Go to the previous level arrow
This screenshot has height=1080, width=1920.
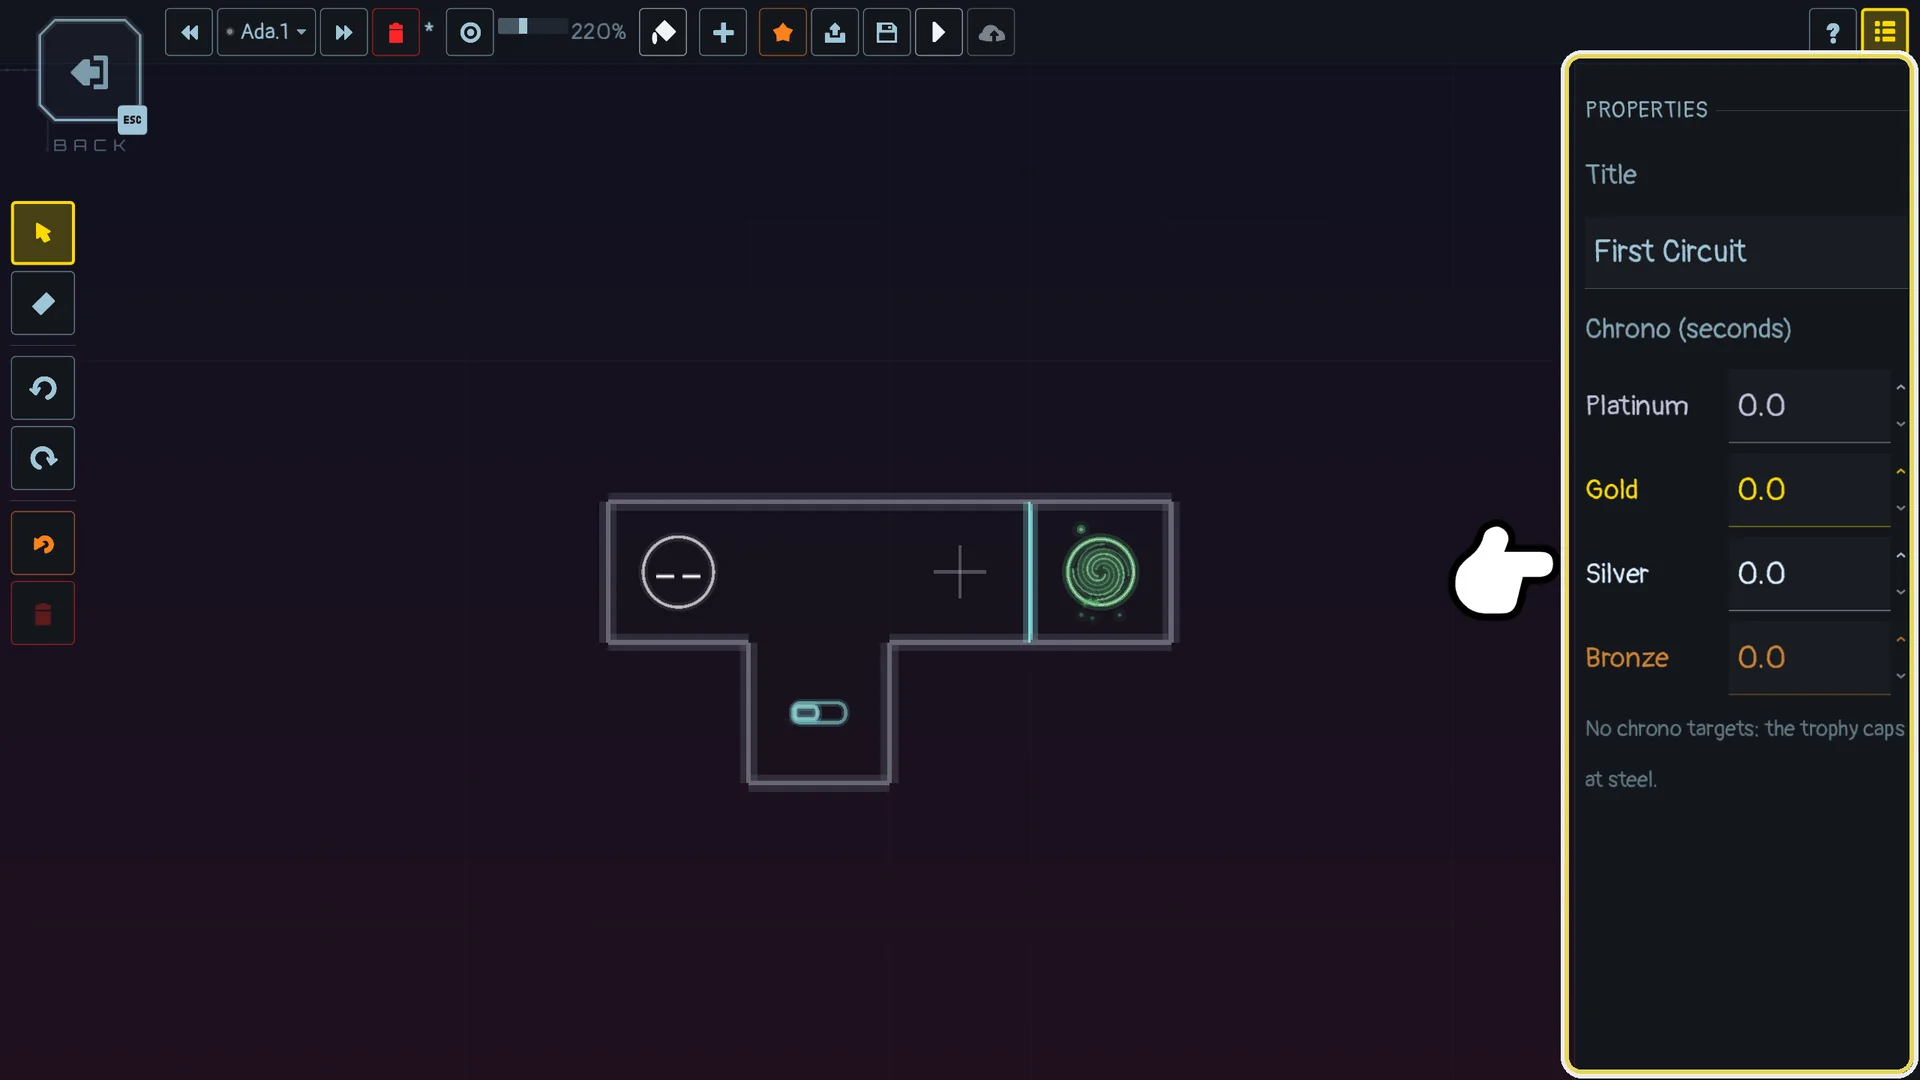(x=189, y=32)
